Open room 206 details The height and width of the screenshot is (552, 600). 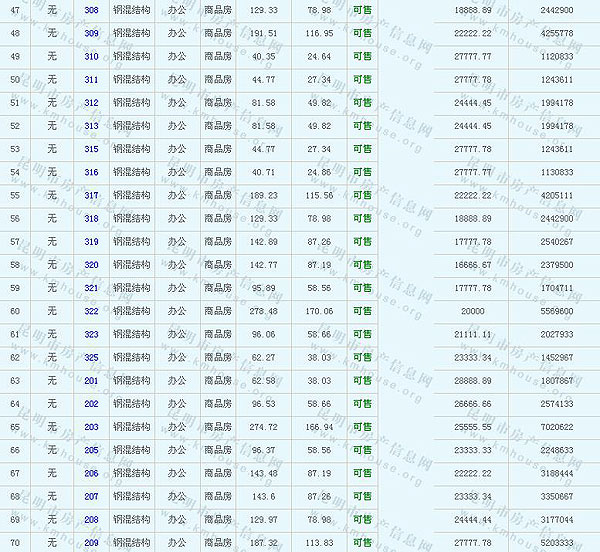pyautogui.click(x=91, y=473)
